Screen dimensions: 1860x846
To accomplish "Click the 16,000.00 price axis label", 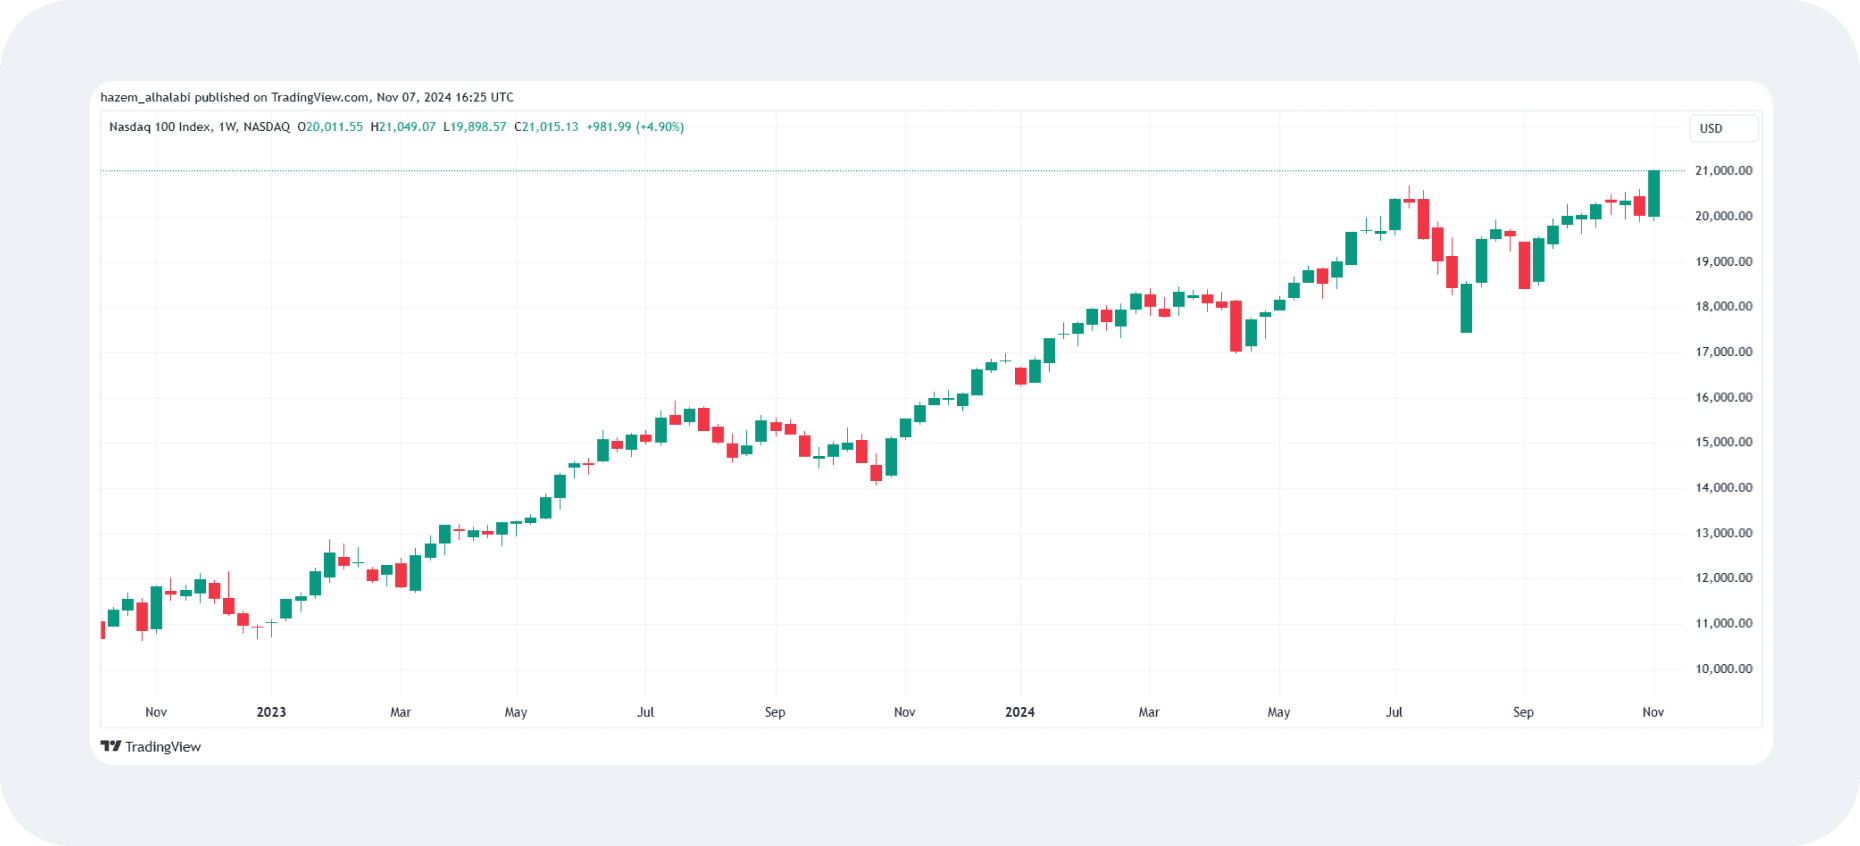I will pyautogui.click(x=1723, y=397).
